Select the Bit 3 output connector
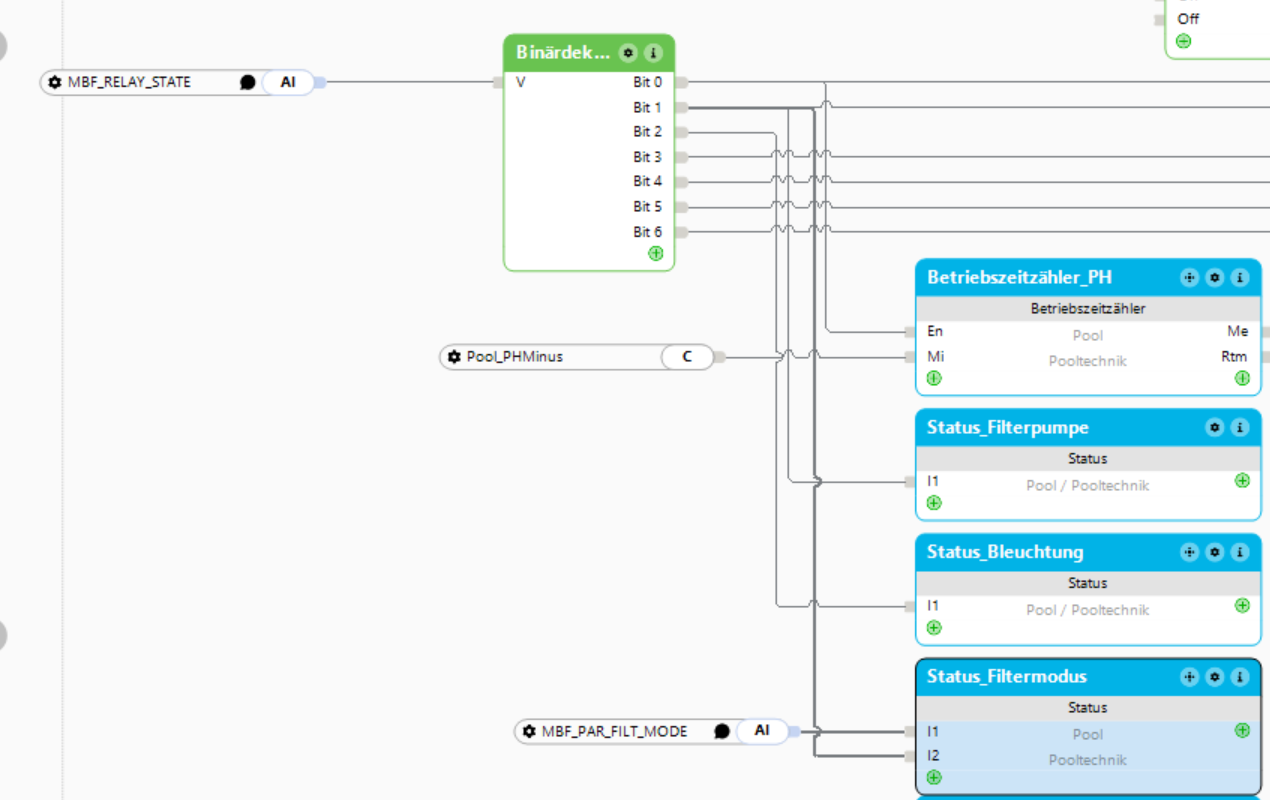The width and height of the screenshot is (1270, 800). [x=681, y=157]
